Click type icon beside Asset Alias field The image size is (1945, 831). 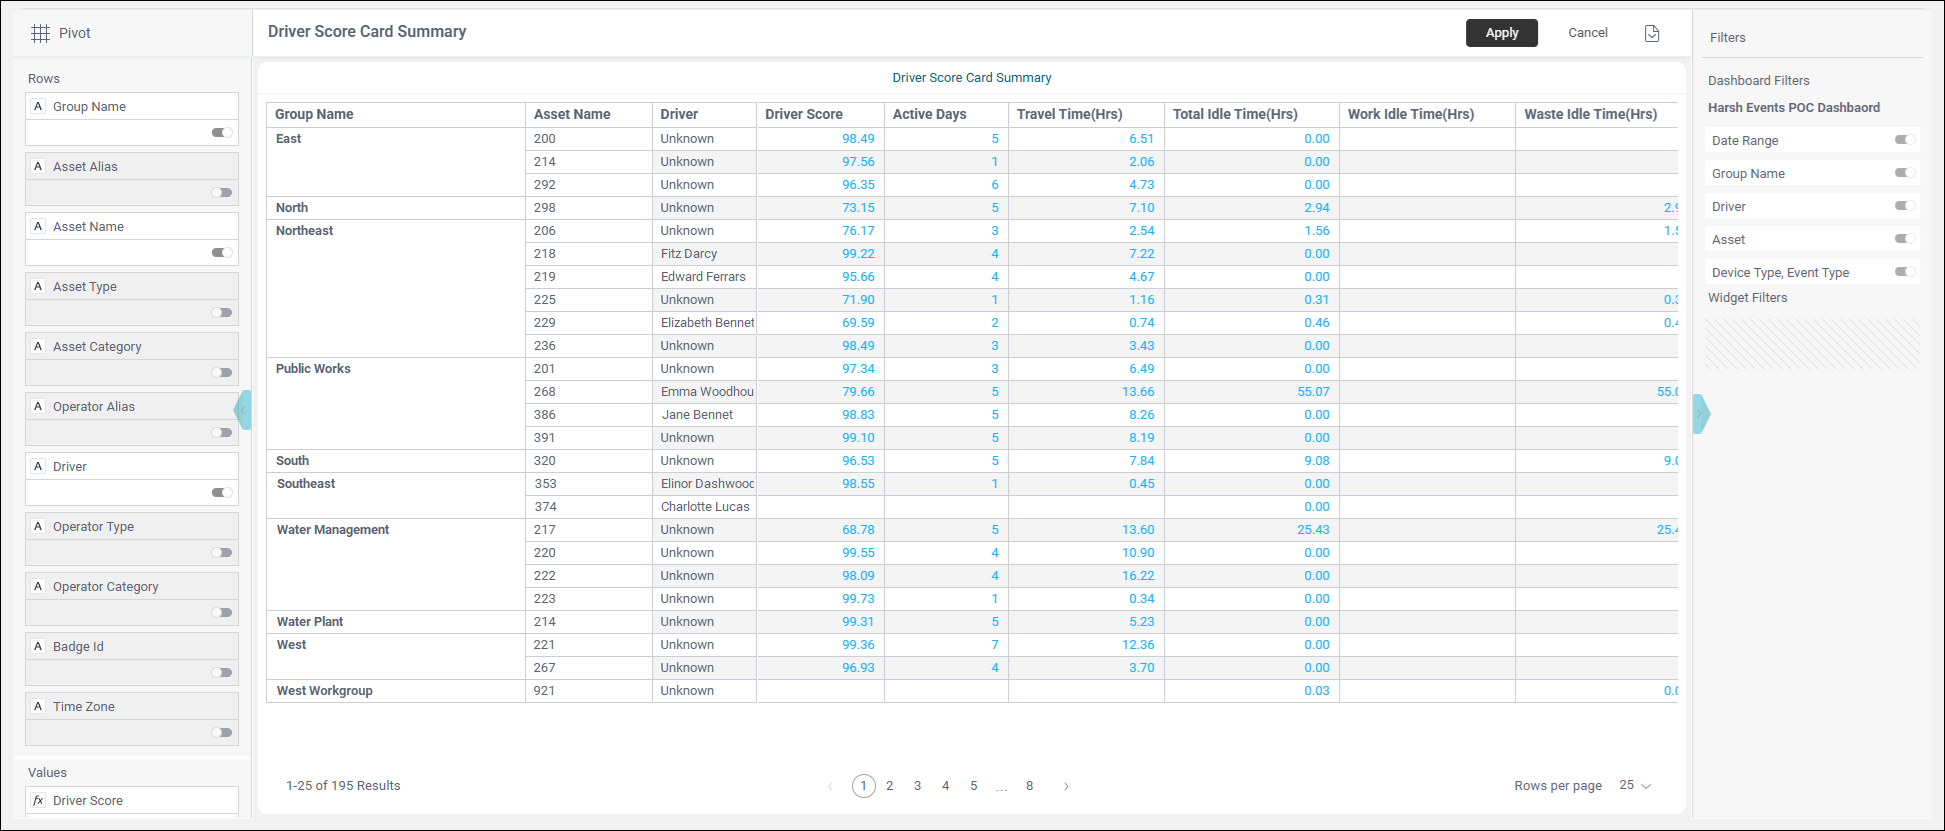(x=38, y=166)
